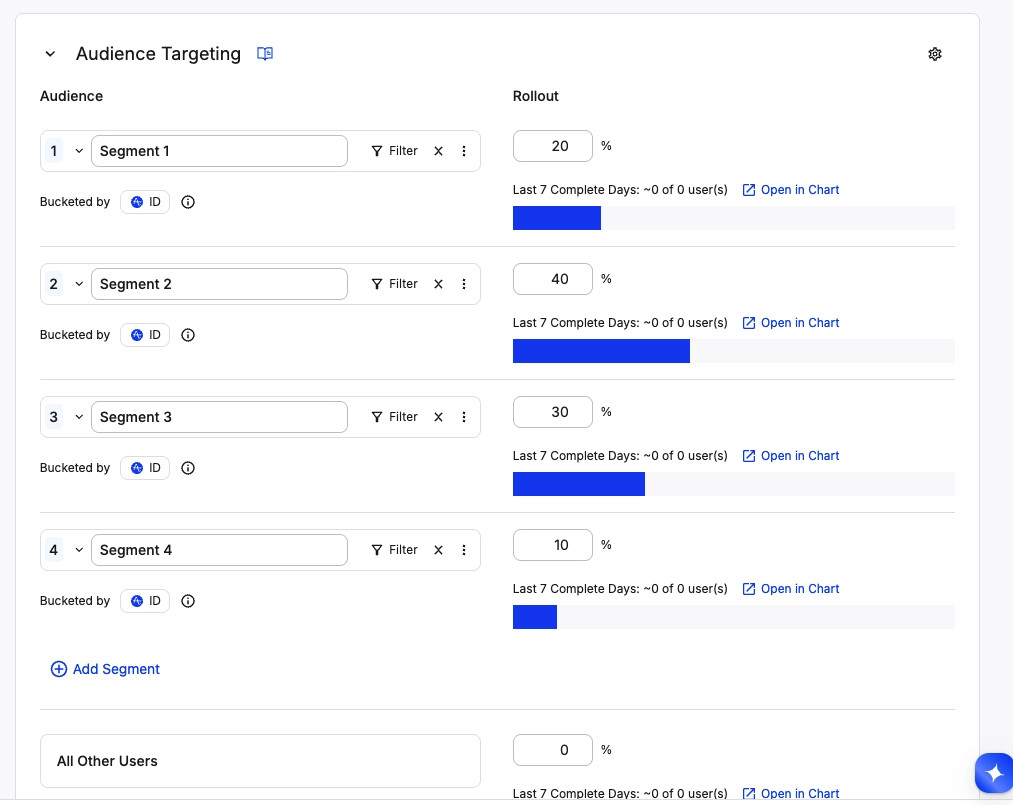
Task: Select the All Other Users row
Action: [x=260, y=761]
